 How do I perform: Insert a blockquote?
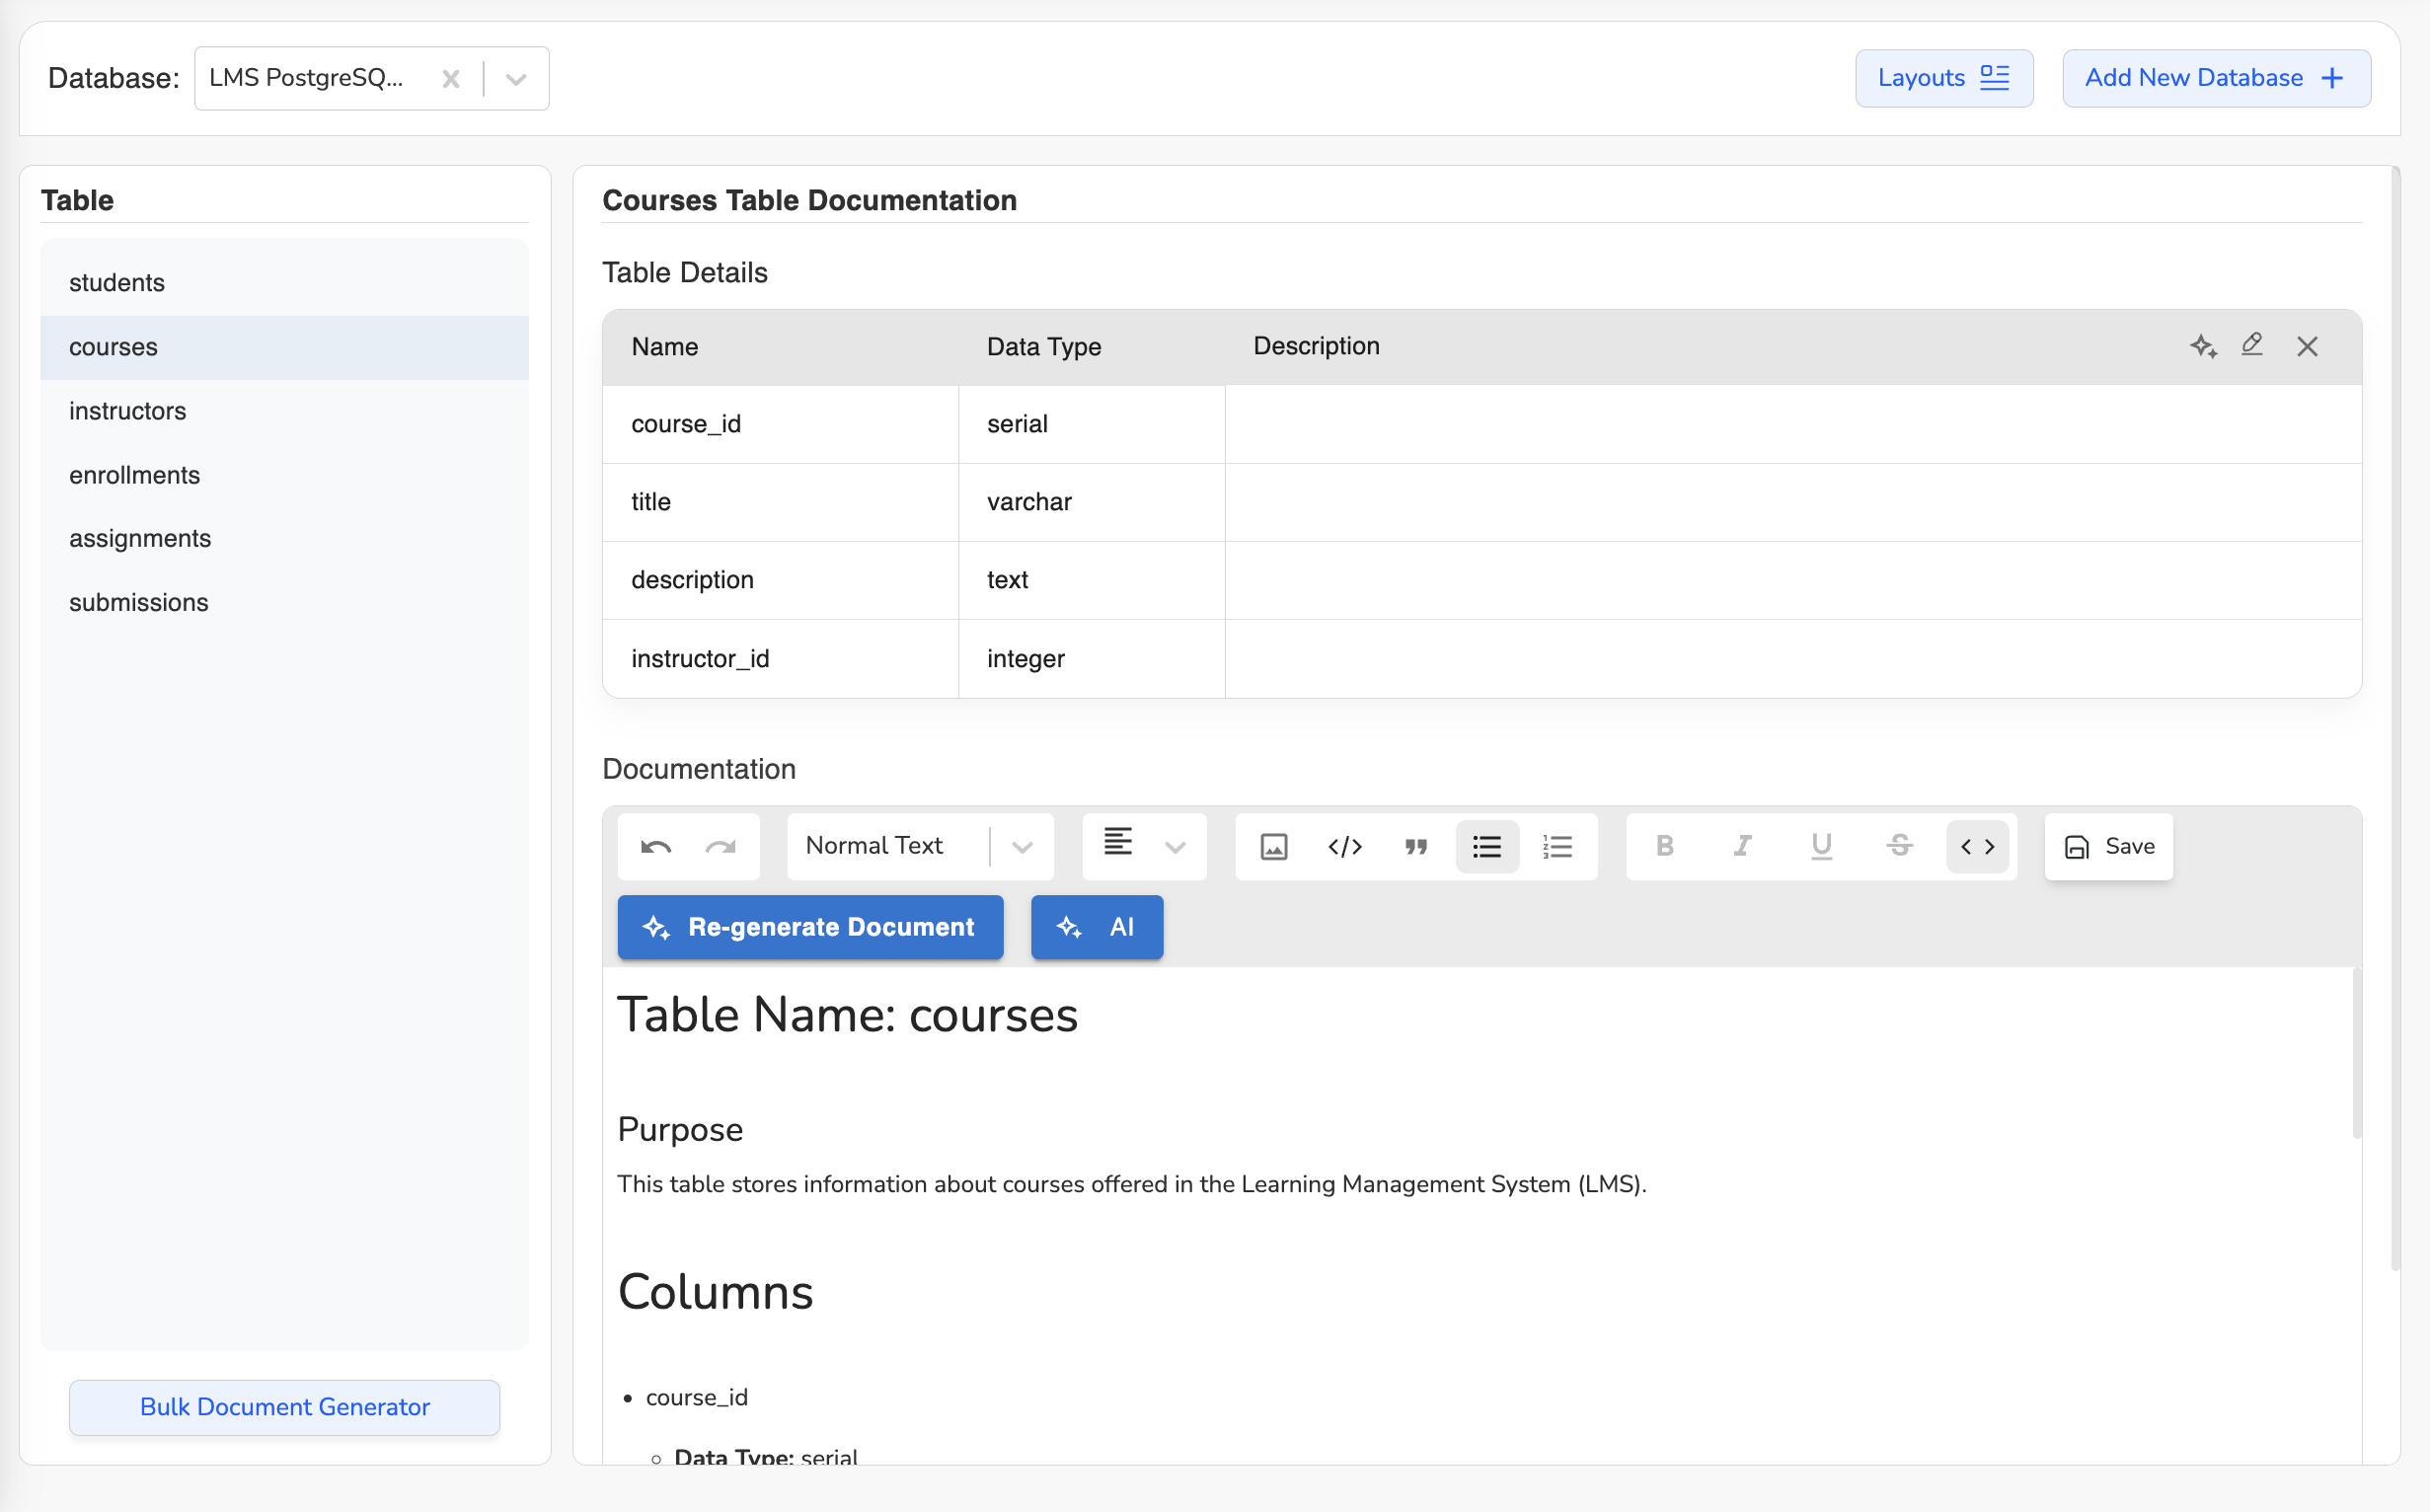[x=1416, y=846]
